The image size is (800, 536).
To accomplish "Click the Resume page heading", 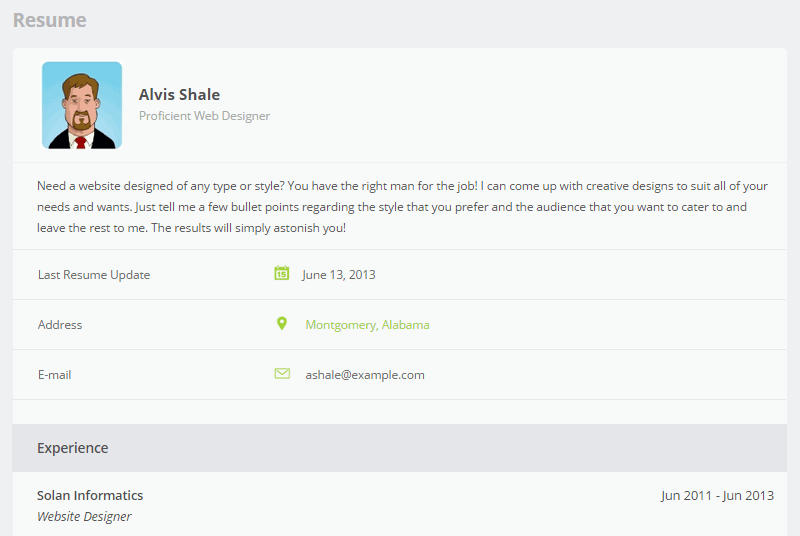I will pyautogui.click(x=49, y=20).
